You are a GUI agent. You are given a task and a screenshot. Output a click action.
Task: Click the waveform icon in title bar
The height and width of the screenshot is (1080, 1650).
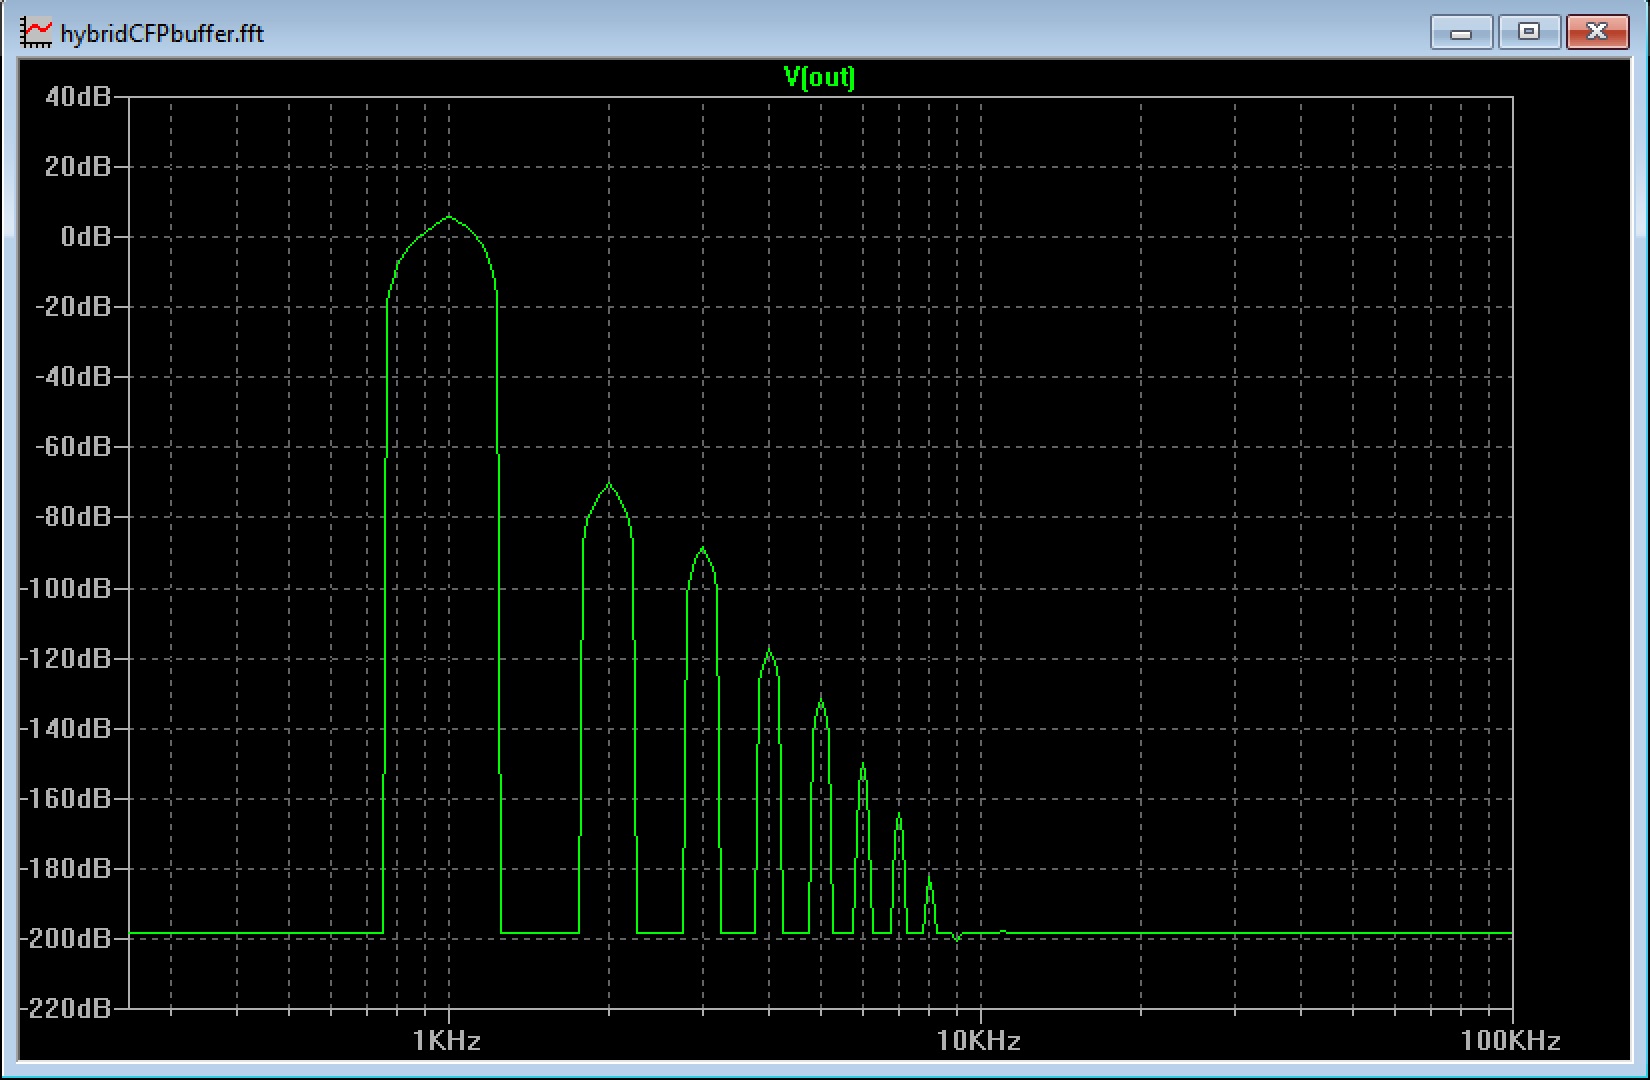tap(36, 33)
